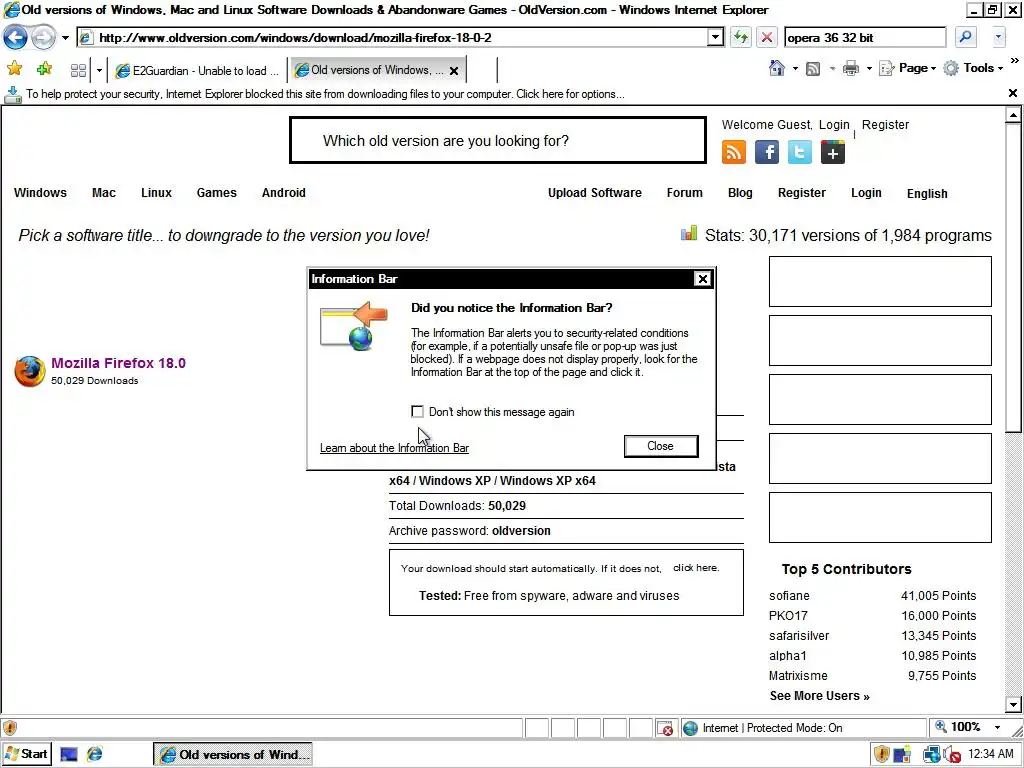Click the URL address field
This screenshot has width=1024, height=768.
392,37
